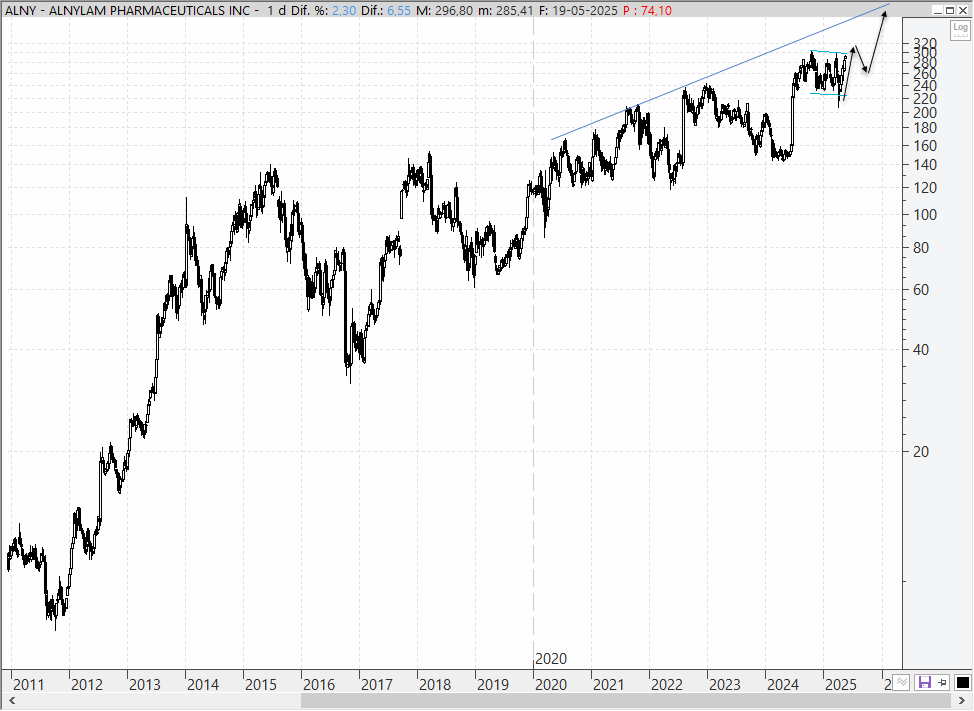Click the 120 price axis label
Viewport: 974px width, 711px height.
click(x=925, y=188)
